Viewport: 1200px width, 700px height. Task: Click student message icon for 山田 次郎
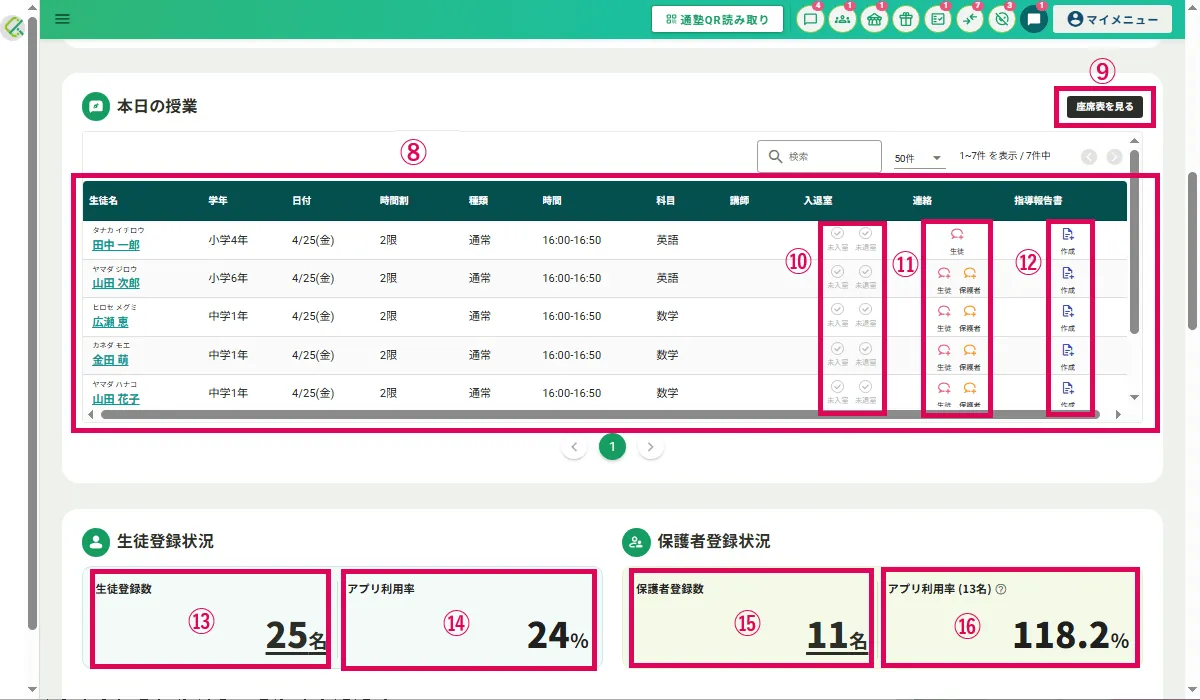point(944,273)
